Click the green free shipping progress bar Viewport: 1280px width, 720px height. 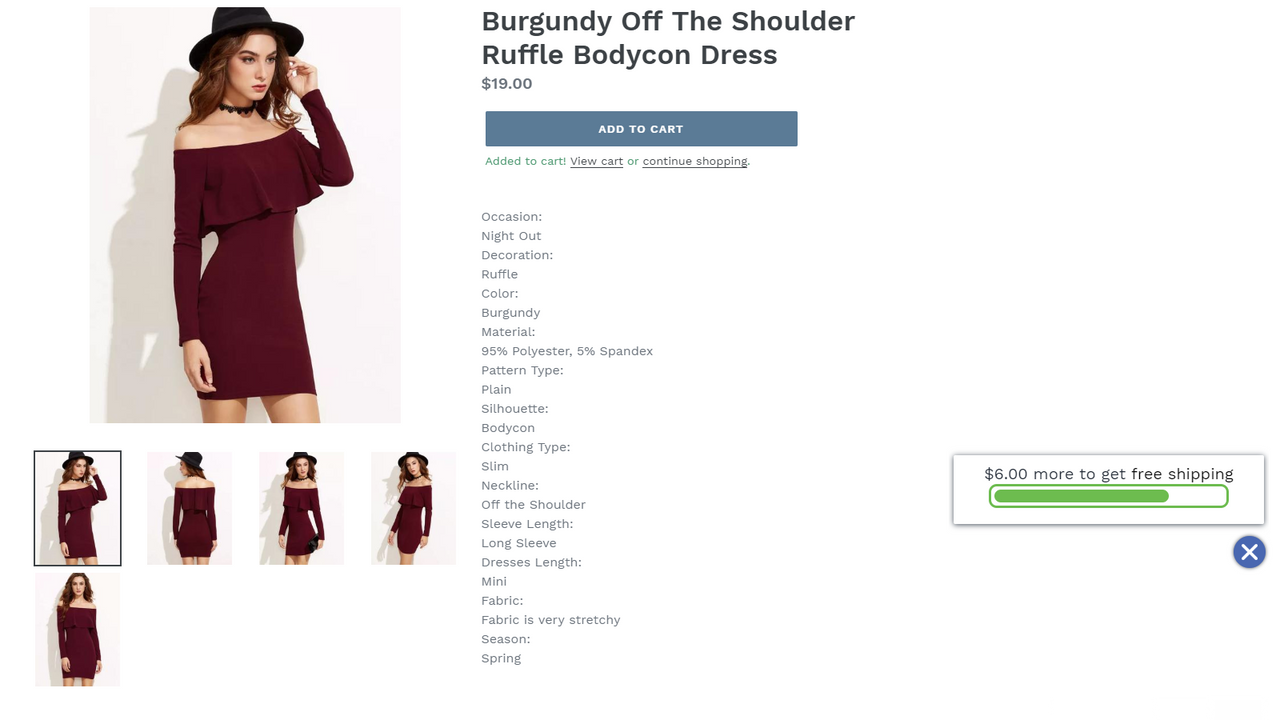tap(1109, 496)
